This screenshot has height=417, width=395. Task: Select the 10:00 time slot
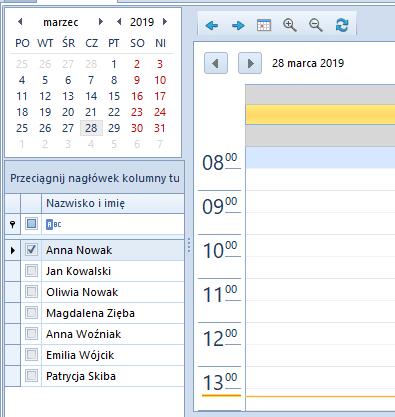pos(320,245)
